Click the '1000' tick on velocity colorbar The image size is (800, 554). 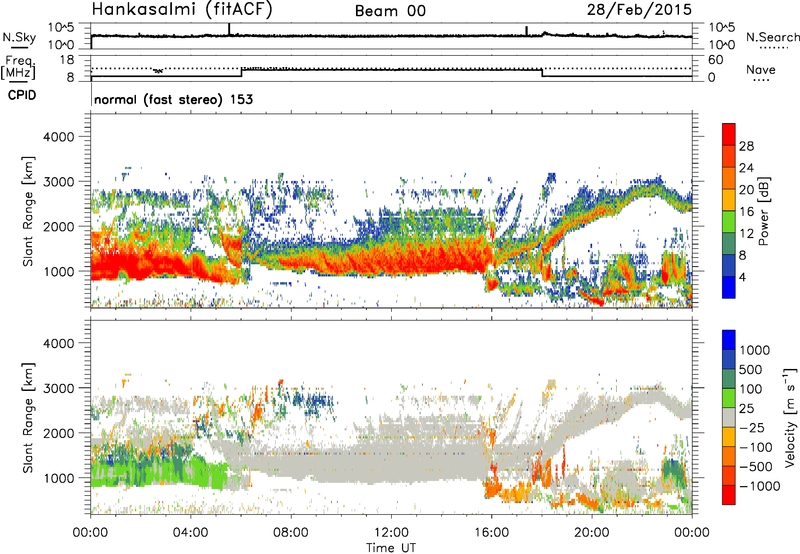(x=755, y=350)
